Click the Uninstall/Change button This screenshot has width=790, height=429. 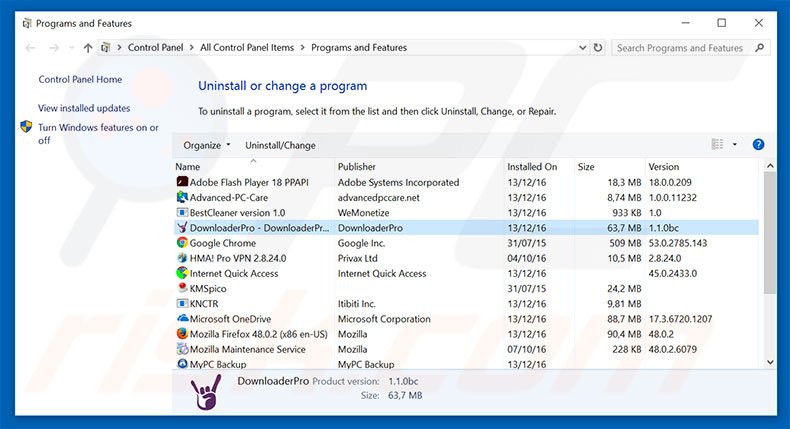(x=280, y=145)
